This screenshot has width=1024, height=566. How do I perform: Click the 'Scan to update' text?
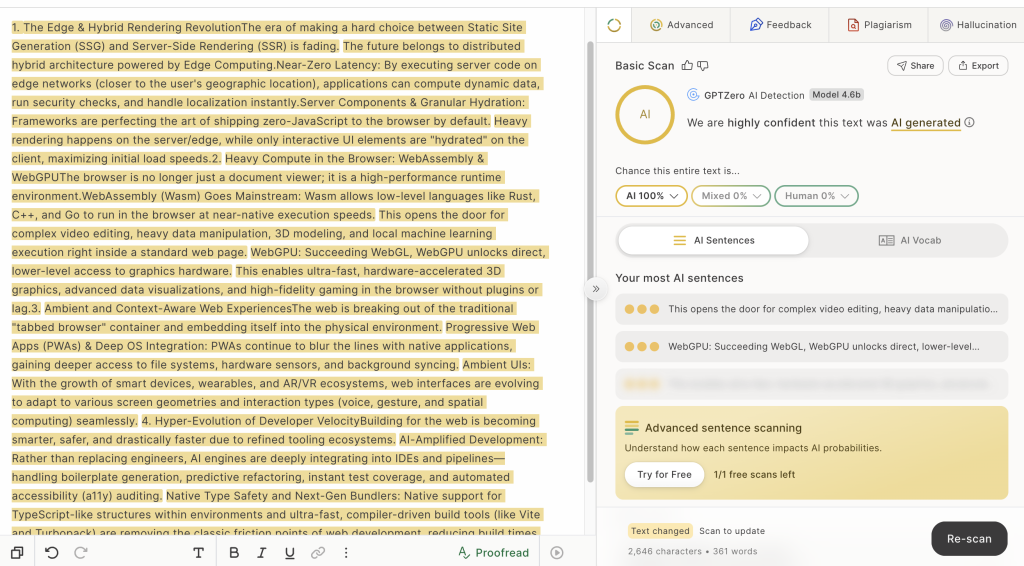[x=731, y=531]
